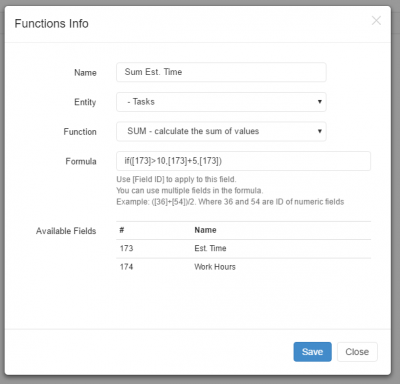Click the Name field label
This screenshot has height=384, width=400.
point(85,72)
